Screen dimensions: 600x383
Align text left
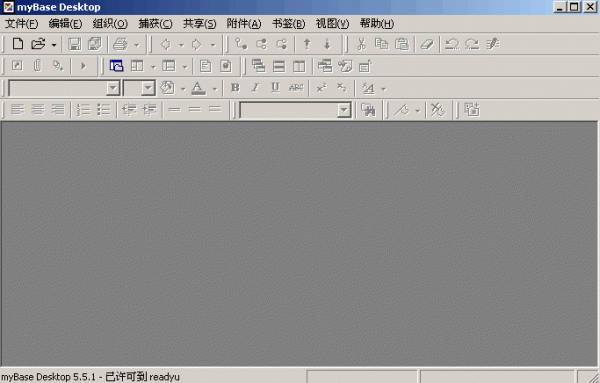click(x=17, y=110)
